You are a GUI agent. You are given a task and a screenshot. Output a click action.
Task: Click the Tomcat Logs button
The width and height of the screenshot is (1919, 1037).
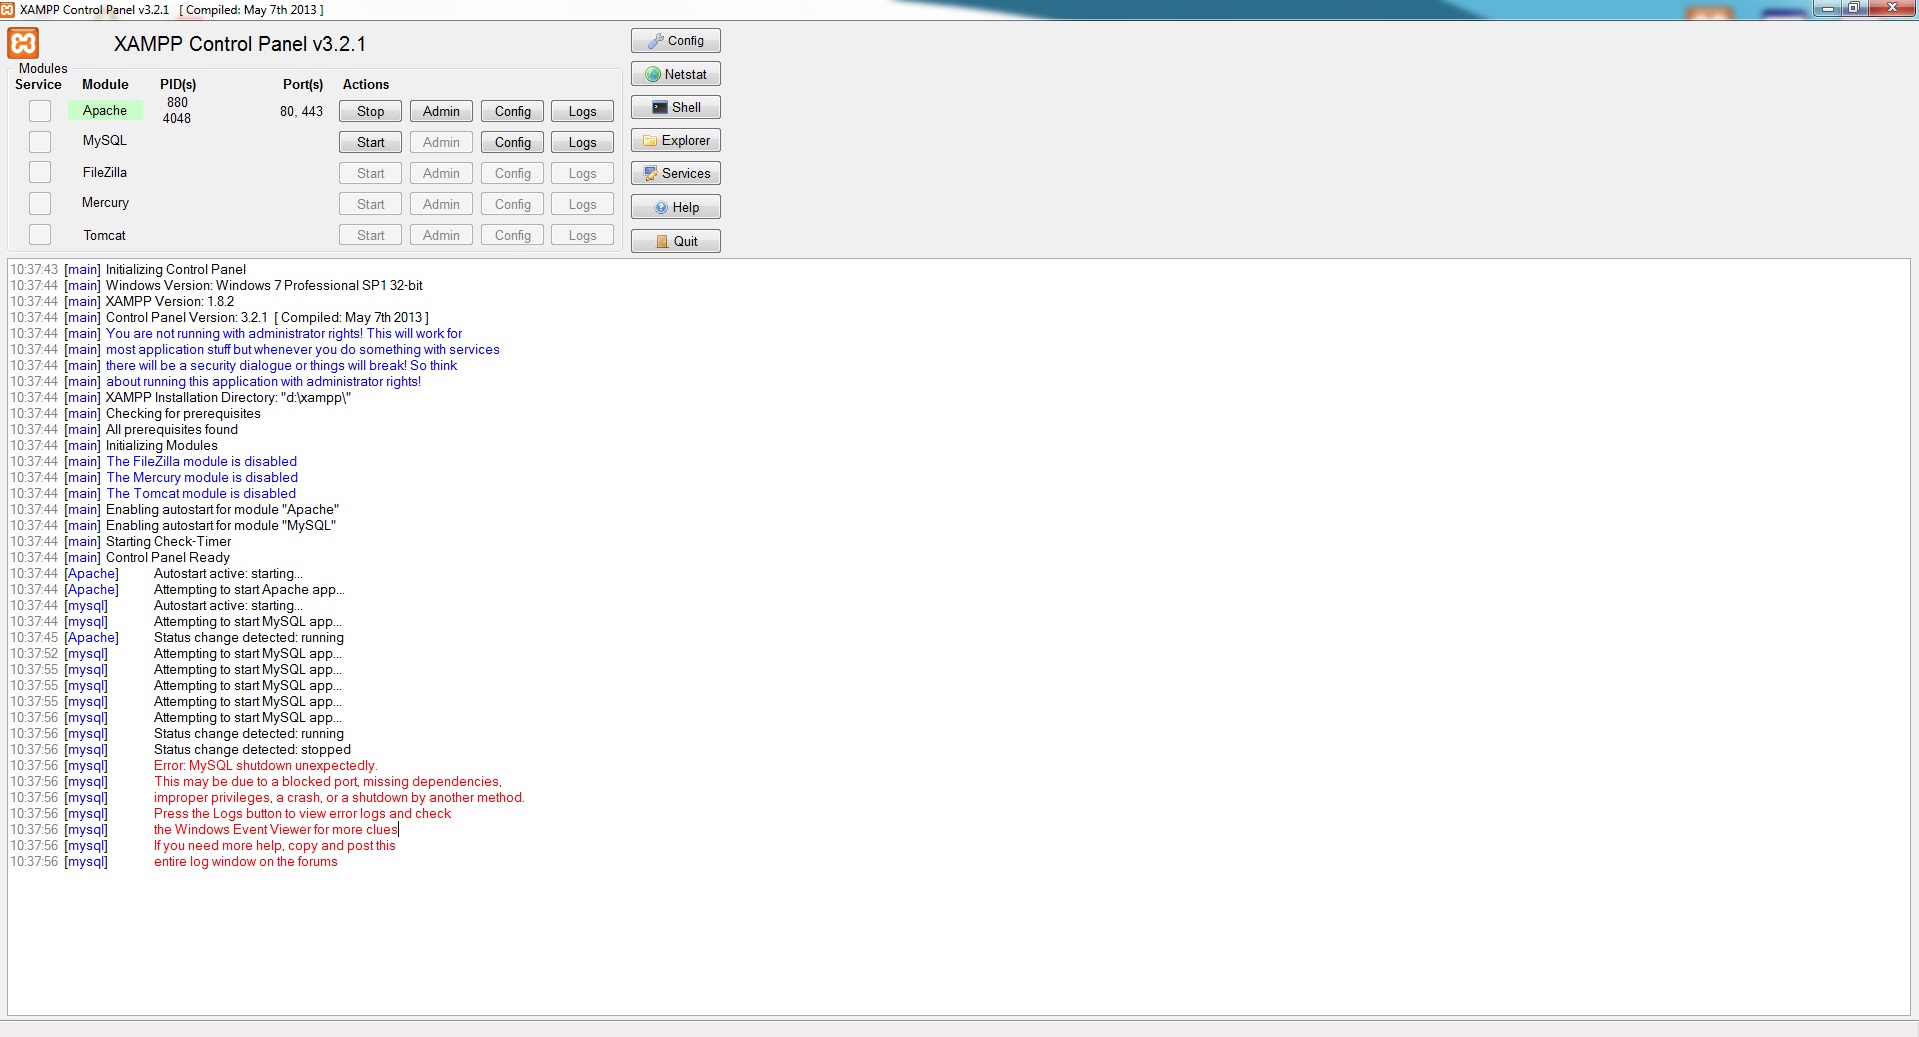coord(582,235)
